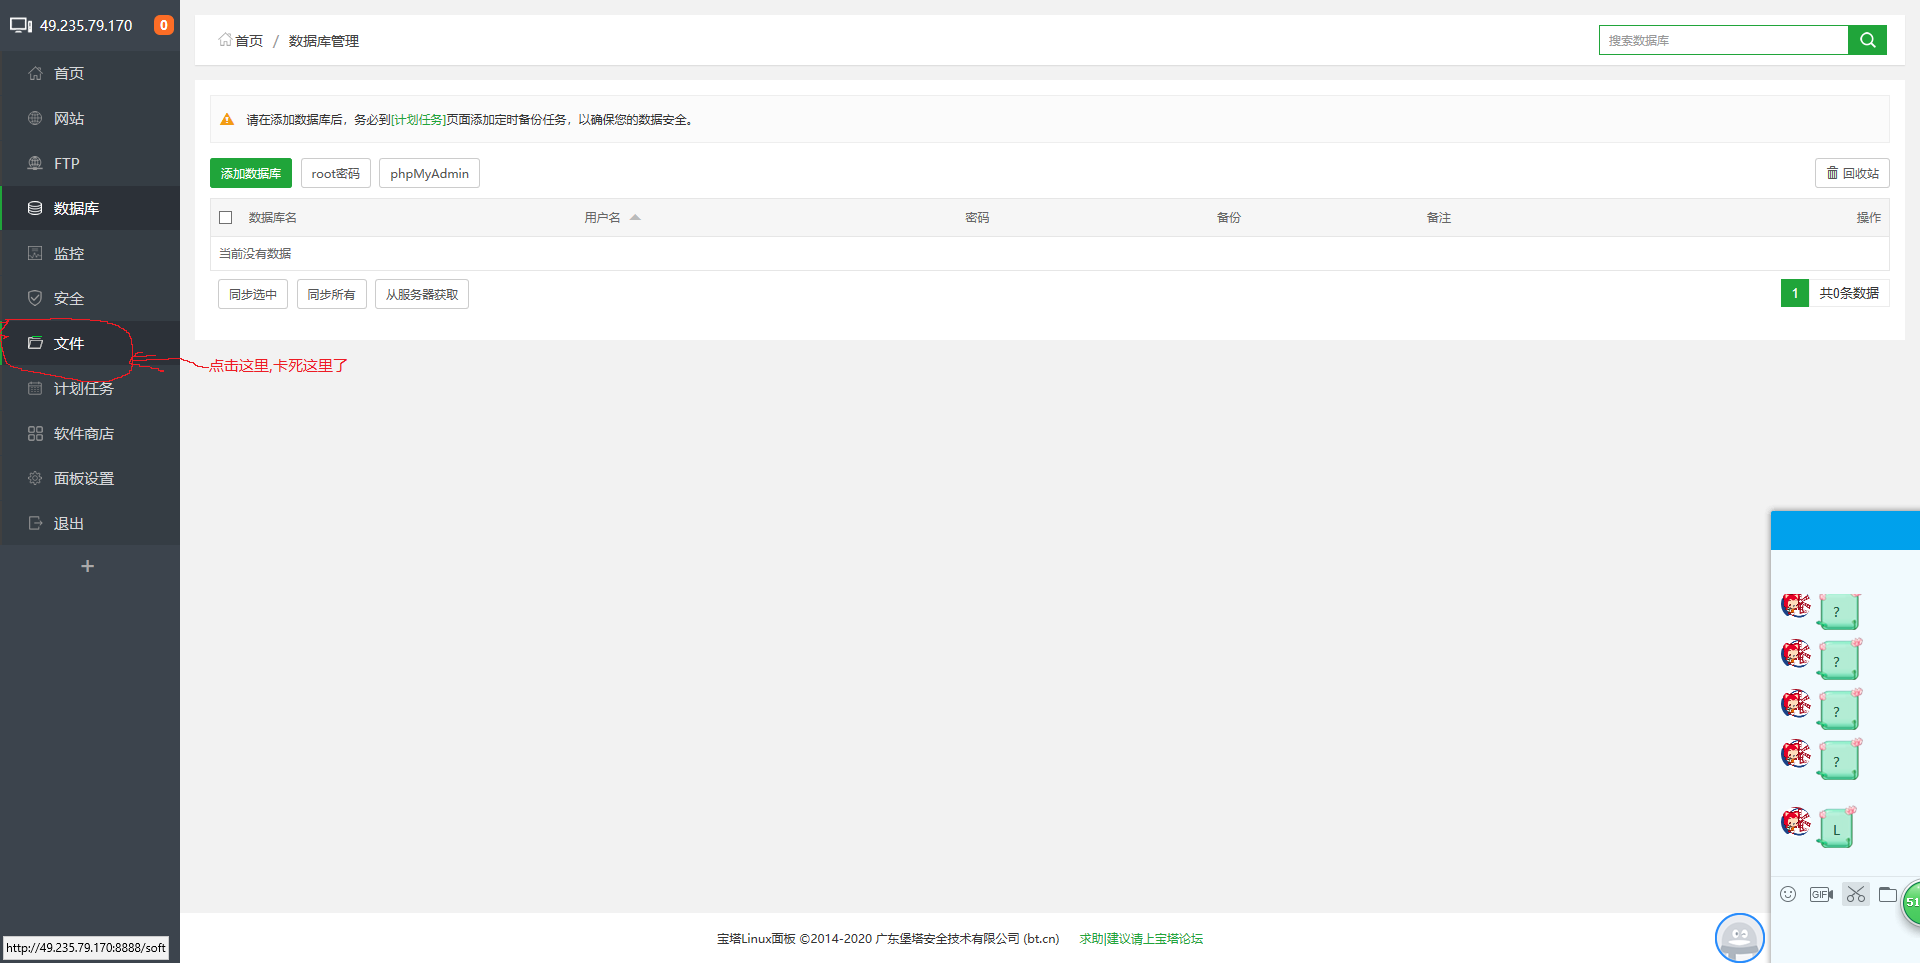
Task: Click the 共0条数据 count text
Action: tap(1849, 293)
